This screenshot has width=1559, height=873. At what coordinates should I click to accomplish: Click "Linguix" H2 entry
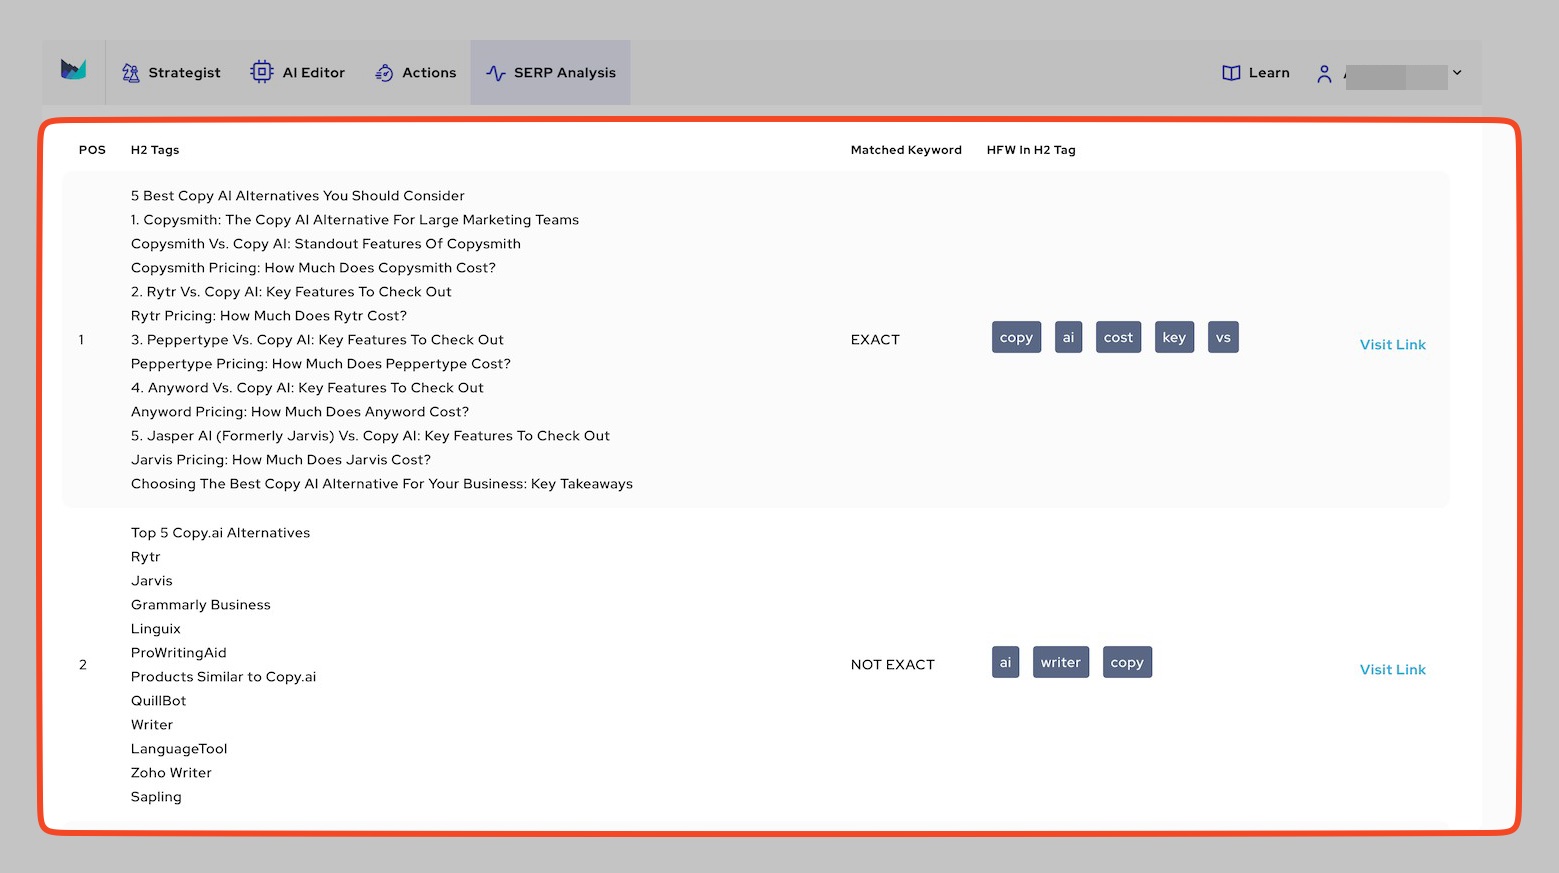click(x=156, y=629)
